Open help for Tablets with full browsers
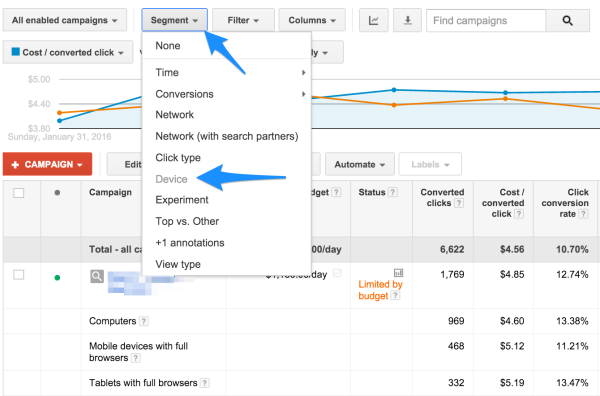Viewport: 600px width, 396px height. coord(205,383)
